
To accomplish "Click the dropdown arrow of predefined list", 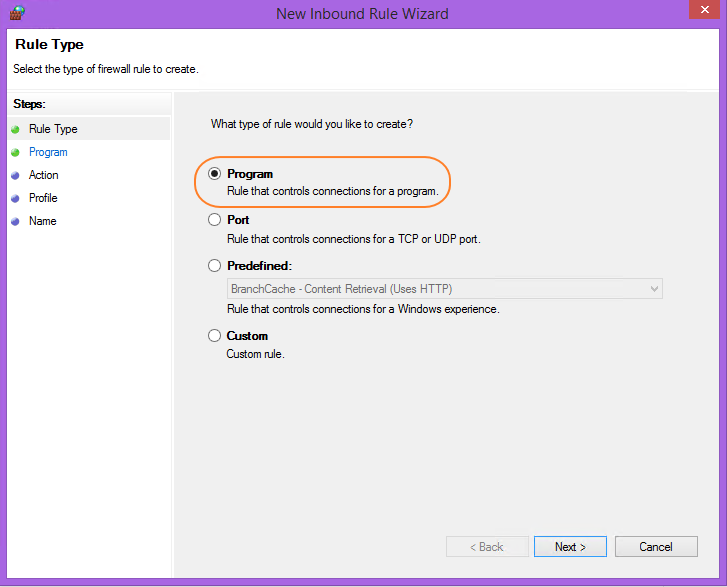I will [654, 289].
